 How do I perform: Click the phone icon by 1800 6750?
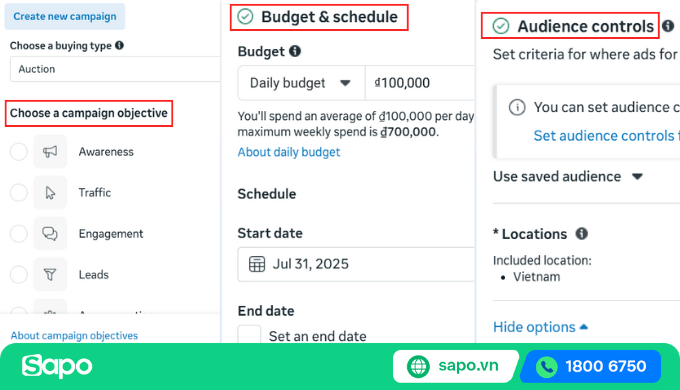tap(546, 367)
